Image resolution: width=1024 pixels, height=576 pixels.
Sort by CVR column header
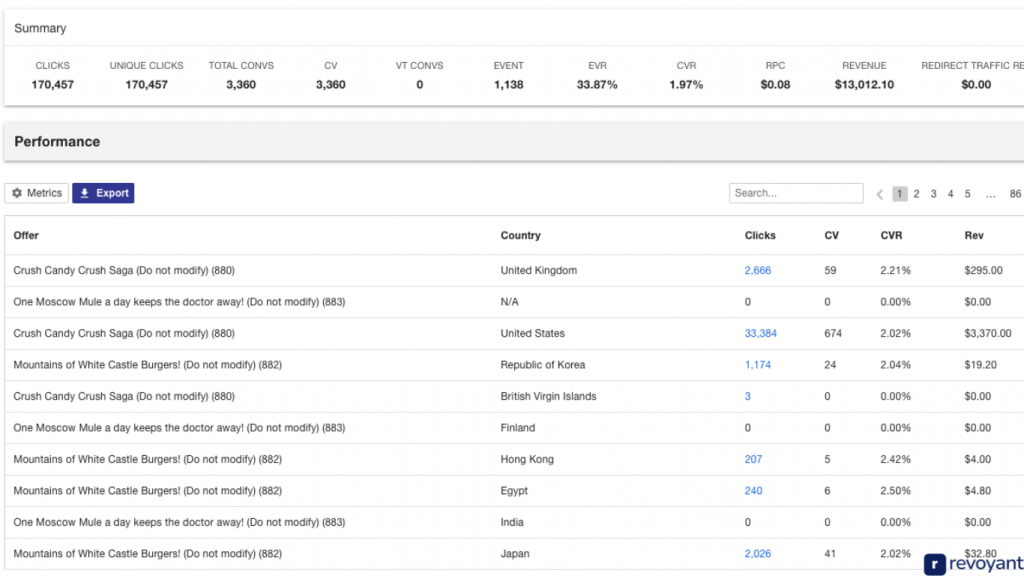891,236
